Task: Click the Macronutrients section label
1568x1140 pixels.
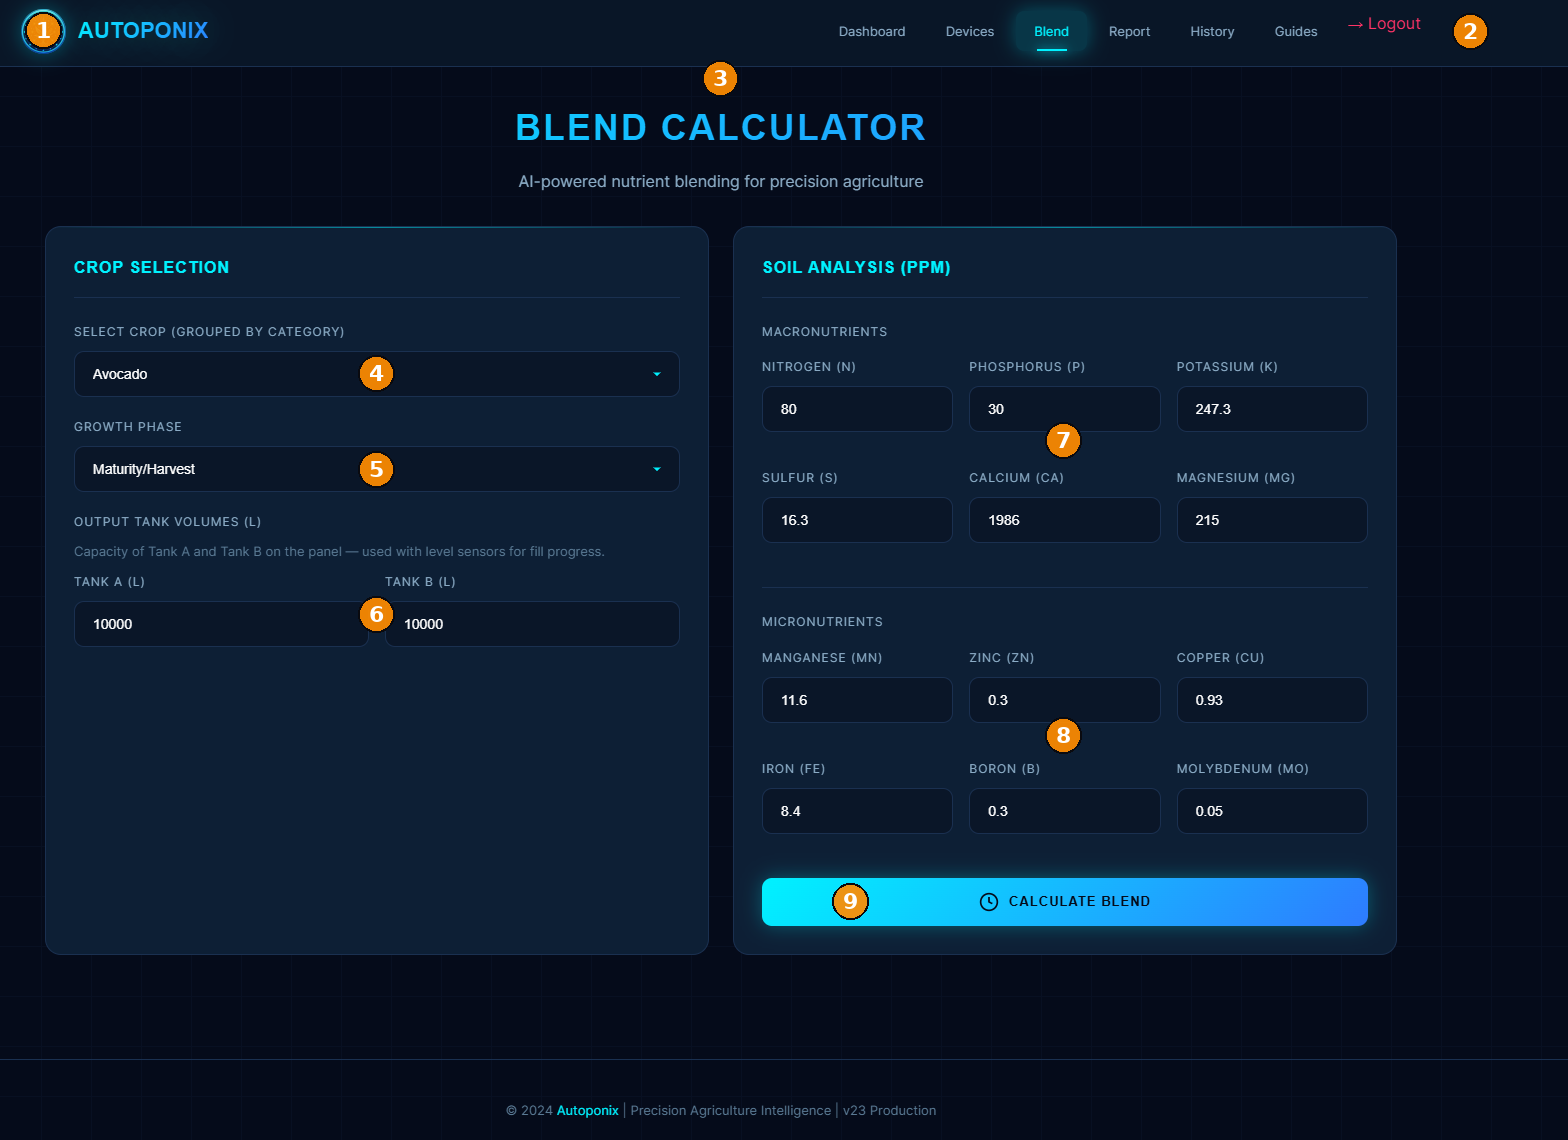Action: (x=824, y=332)
